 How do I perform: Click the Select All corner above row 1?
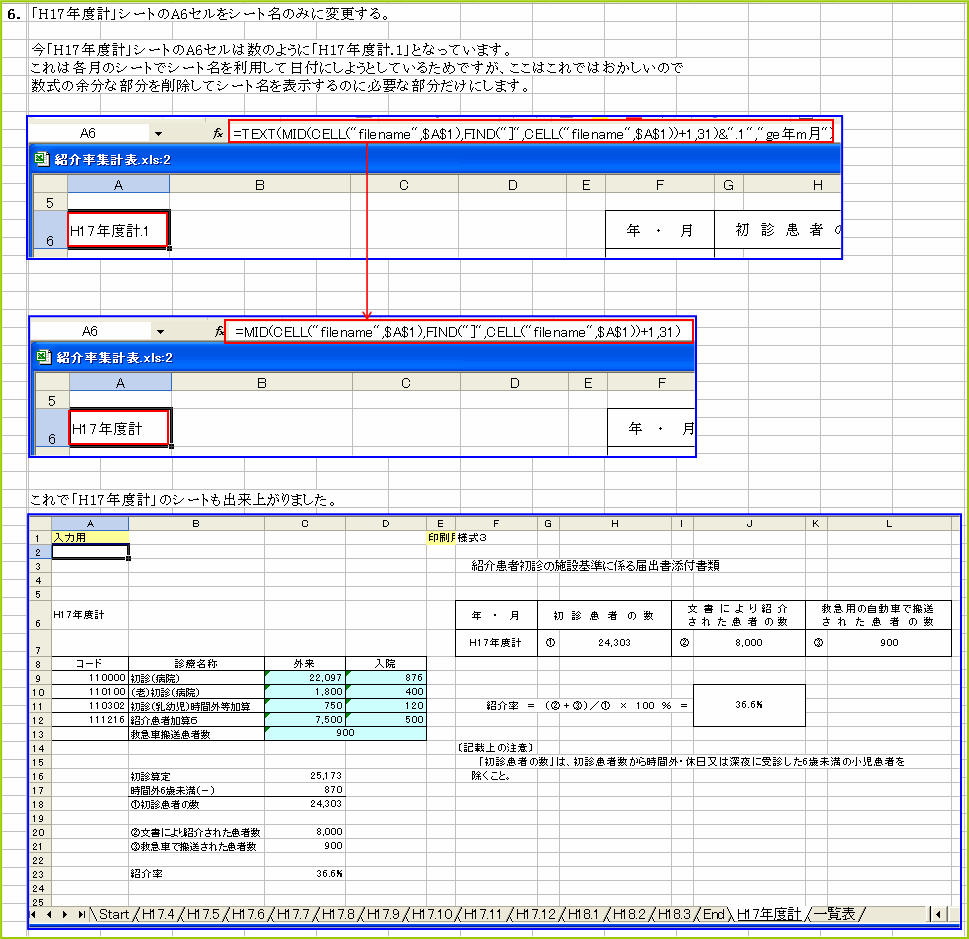(x=37, y=523)
